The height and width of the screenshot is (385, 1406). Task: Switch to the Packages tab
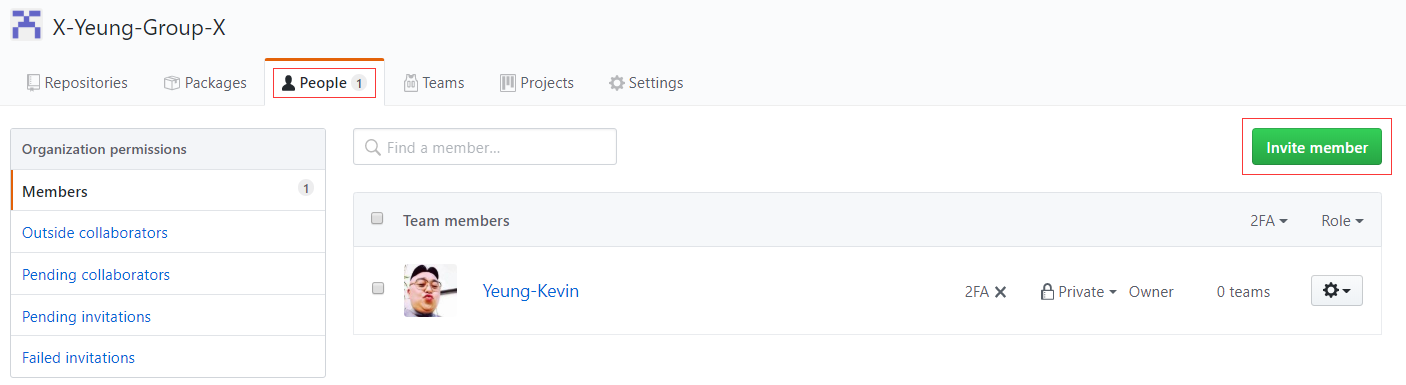pyautogui.click(x=205, y=83)
